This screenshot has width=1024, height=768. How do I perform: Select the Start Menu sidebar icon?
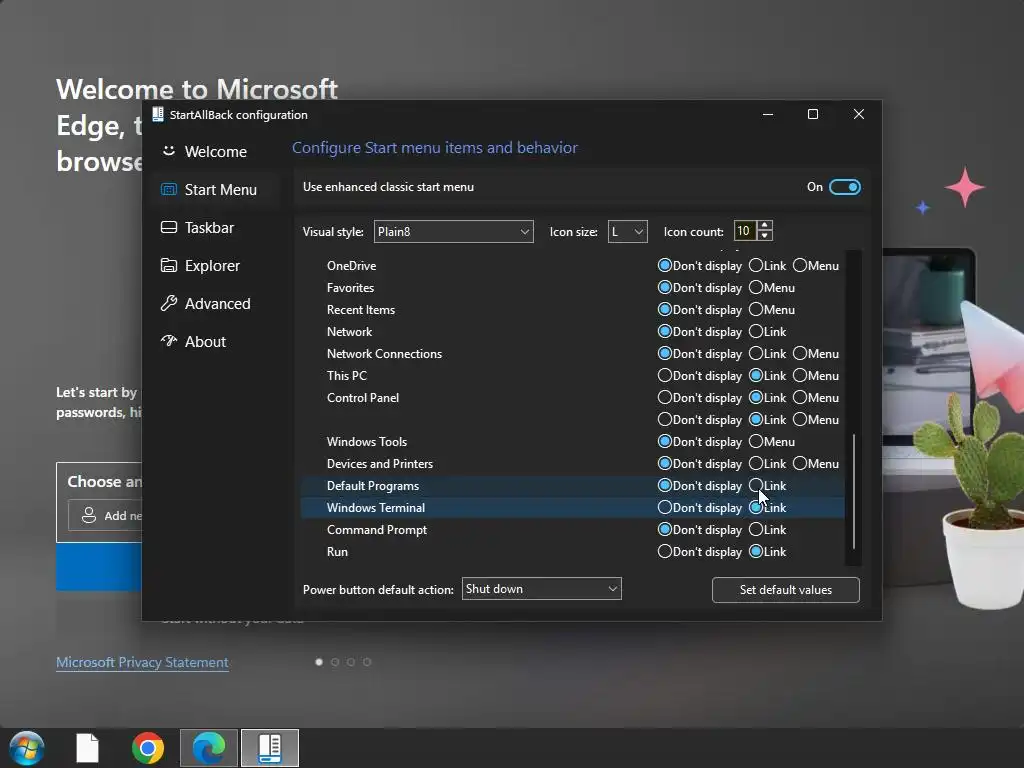168,189
